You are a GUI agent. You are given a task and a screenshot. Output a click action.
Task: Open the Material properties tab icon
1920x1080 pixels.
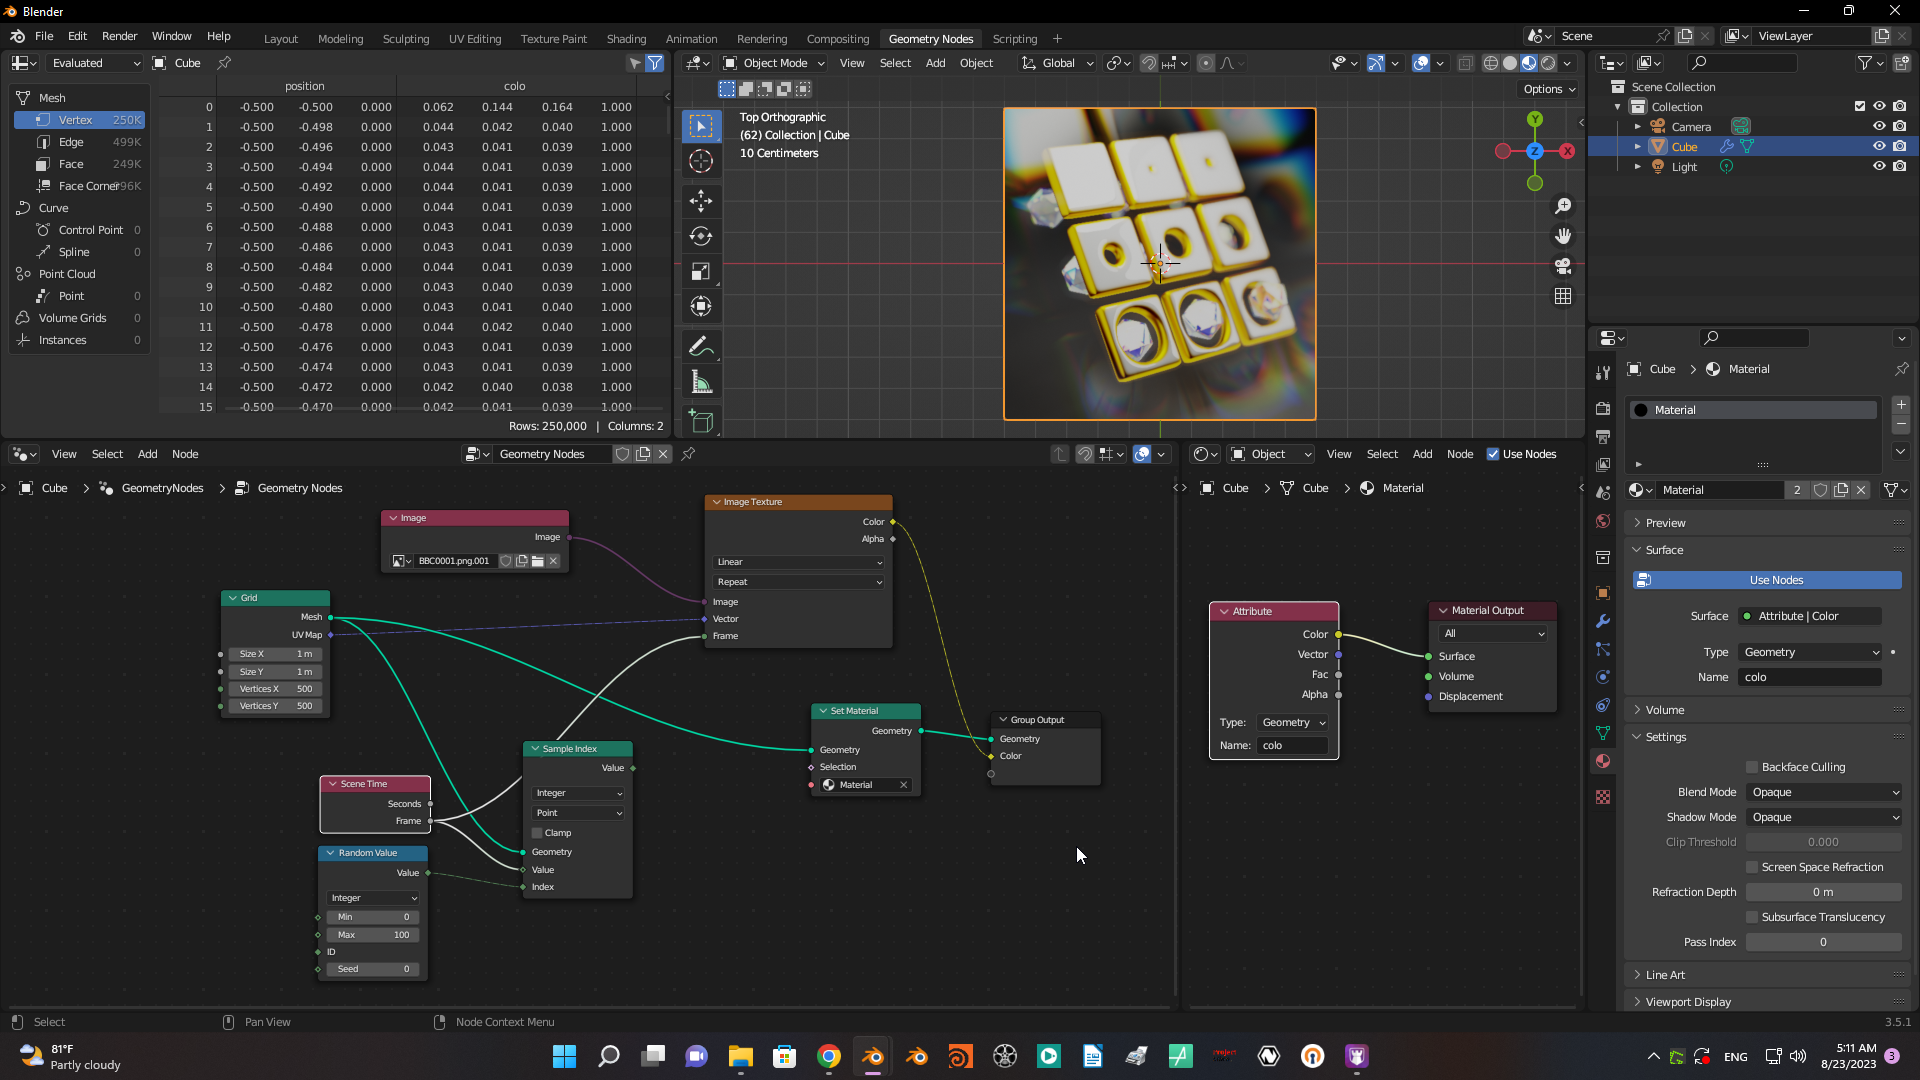[1603, 761]
